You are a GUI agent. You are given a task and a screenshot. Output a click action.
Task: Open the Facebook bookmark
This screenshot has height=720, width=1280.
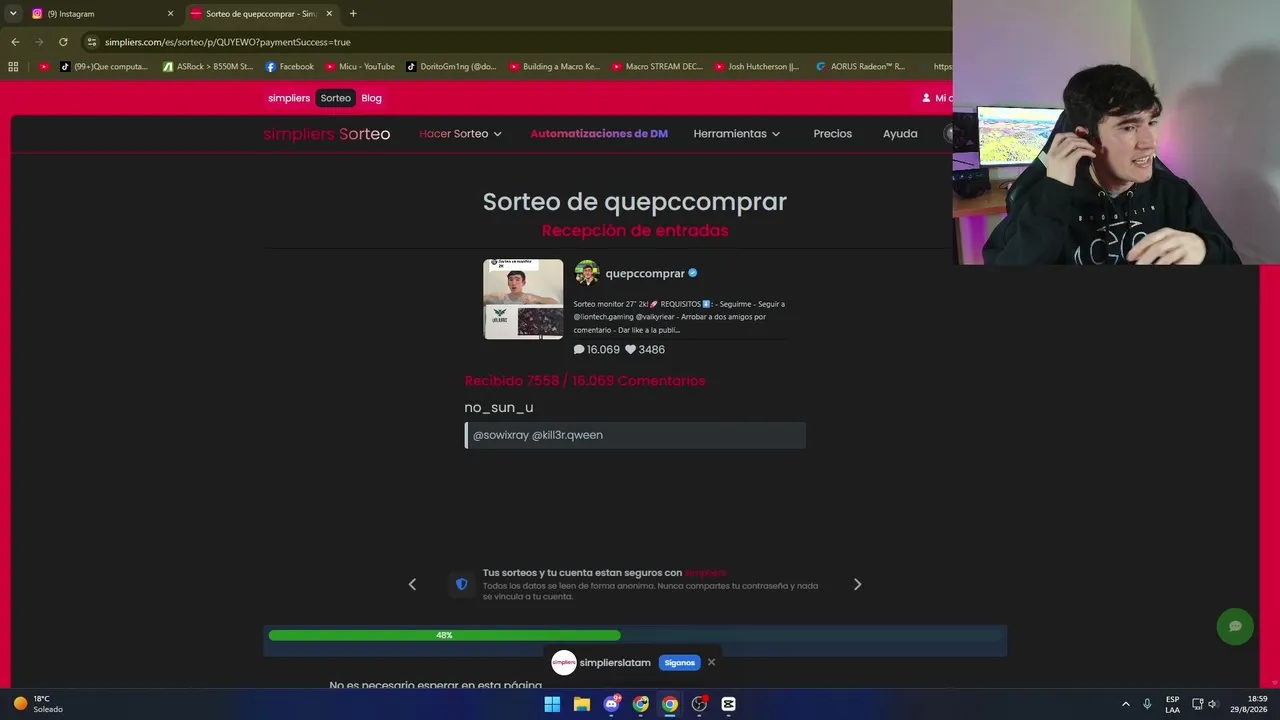[x=290, y=67]
